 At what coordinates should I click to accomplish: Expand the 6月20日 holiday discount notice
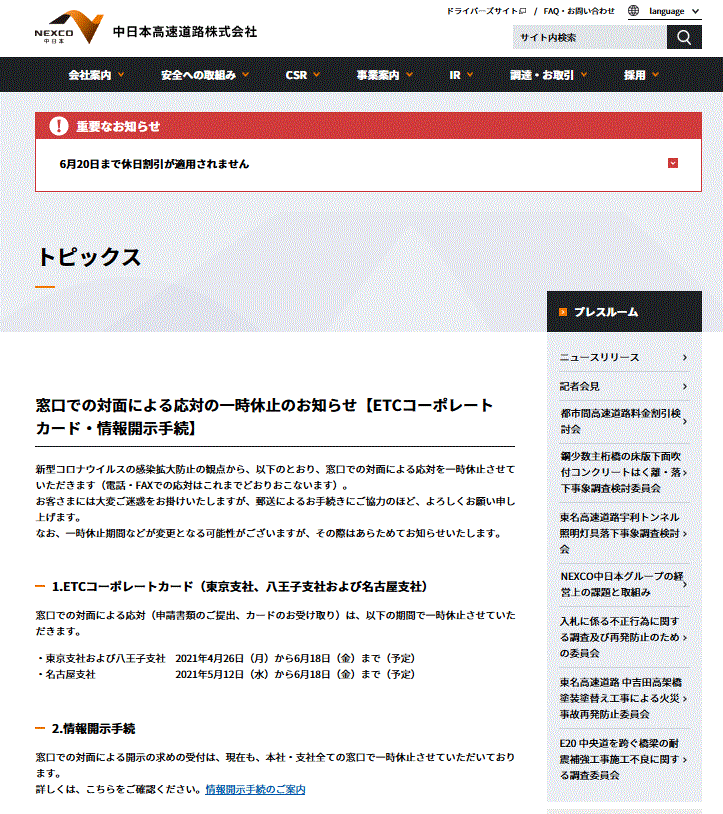click(673, 164)
